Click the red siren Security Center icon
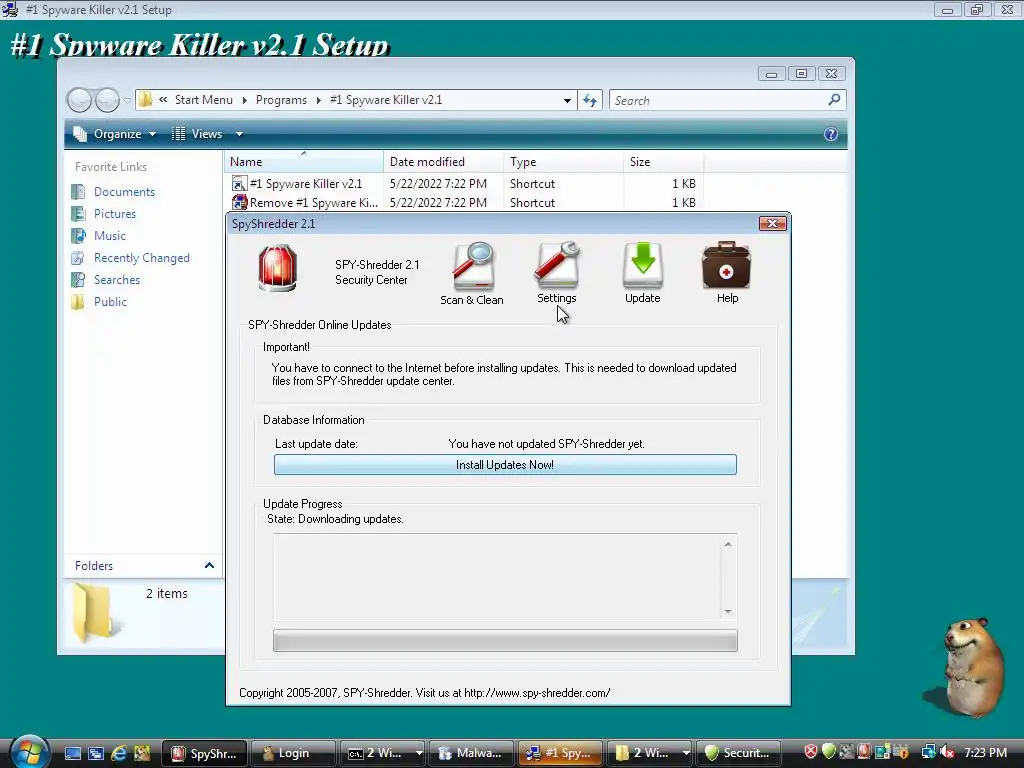 click(x=278, y=268)
